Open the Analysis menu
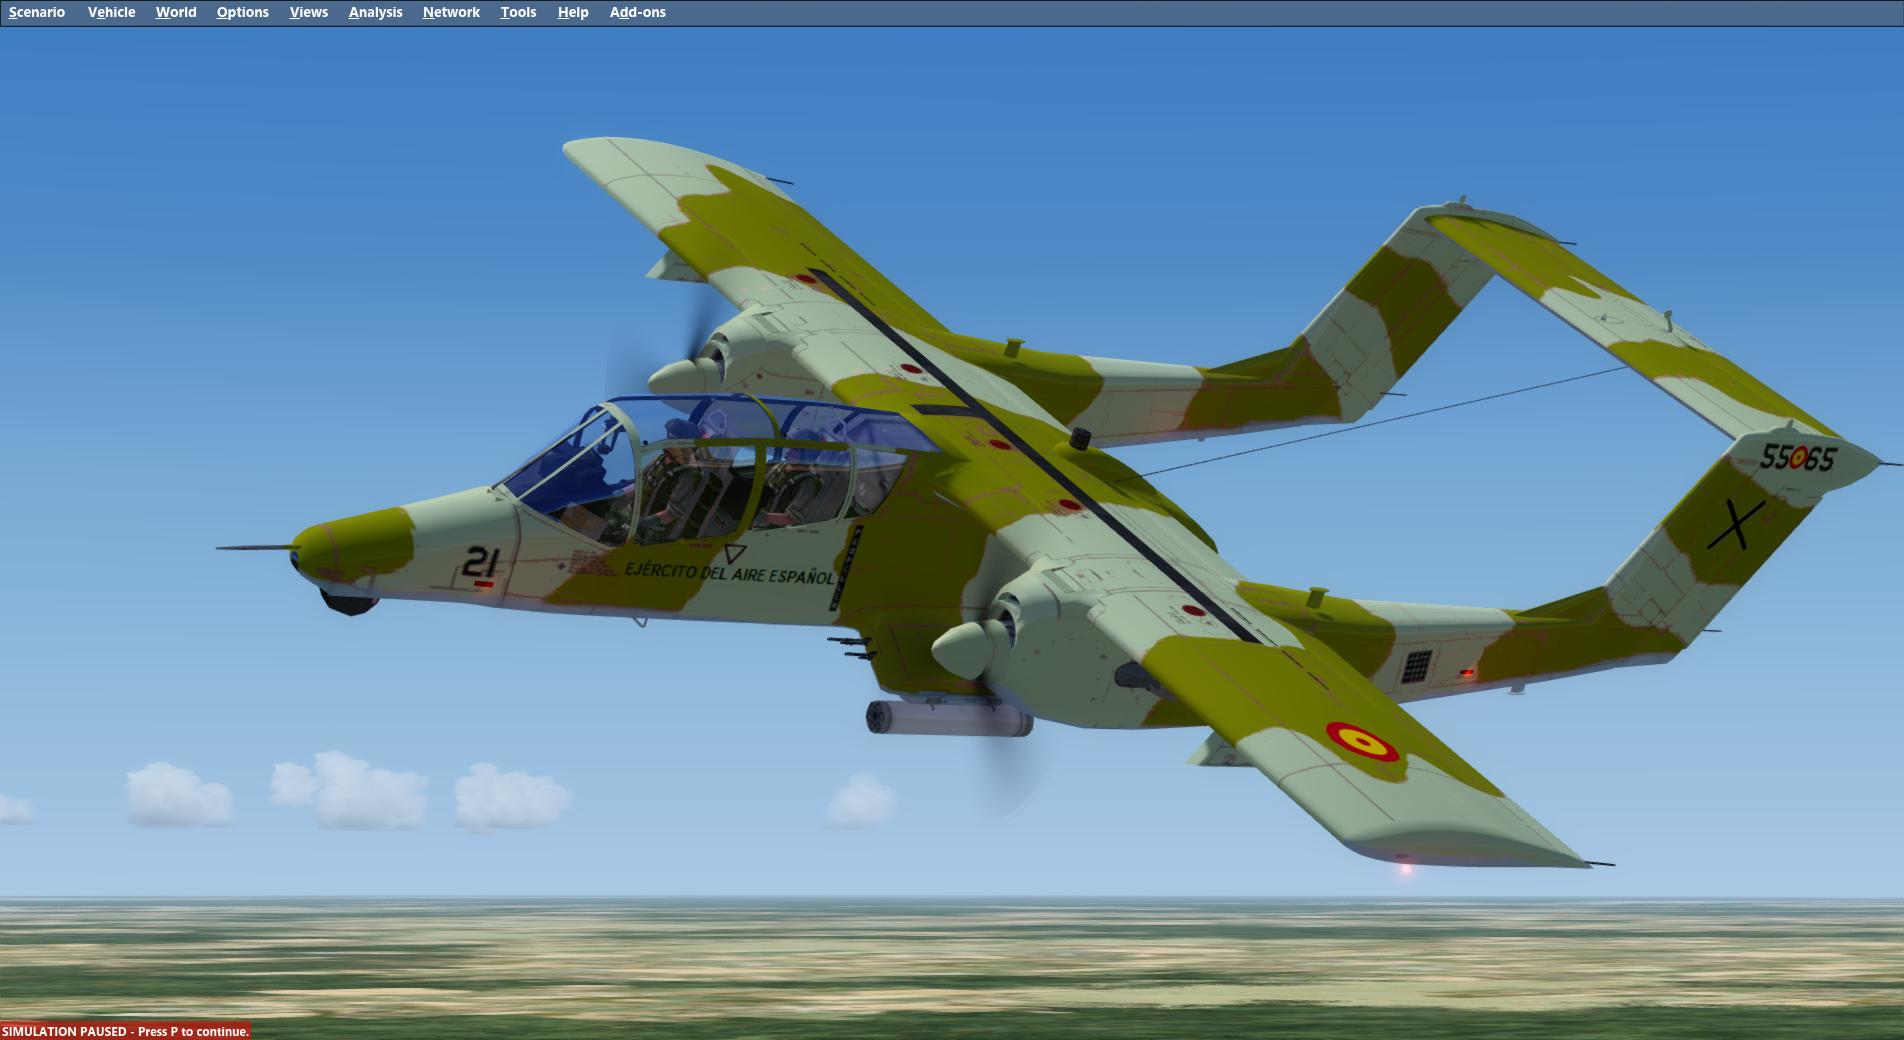Screen dimensions: 1904x1040 tap(375, 12)
